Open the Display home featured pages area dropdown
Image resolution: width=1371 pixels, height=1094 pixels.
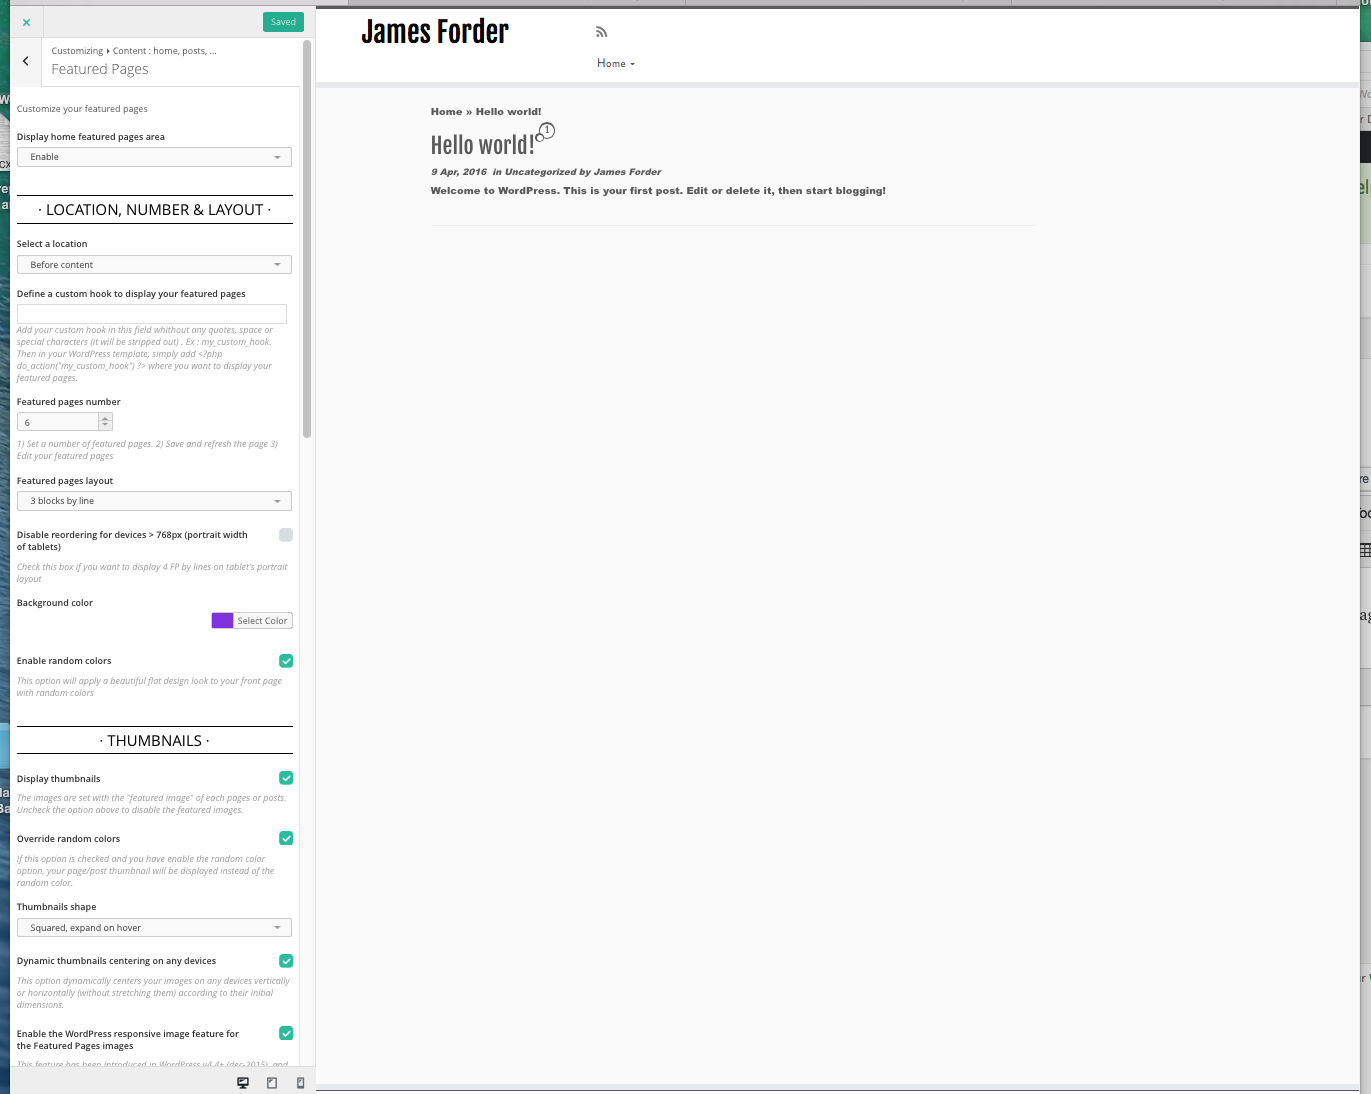coord(154,157)
